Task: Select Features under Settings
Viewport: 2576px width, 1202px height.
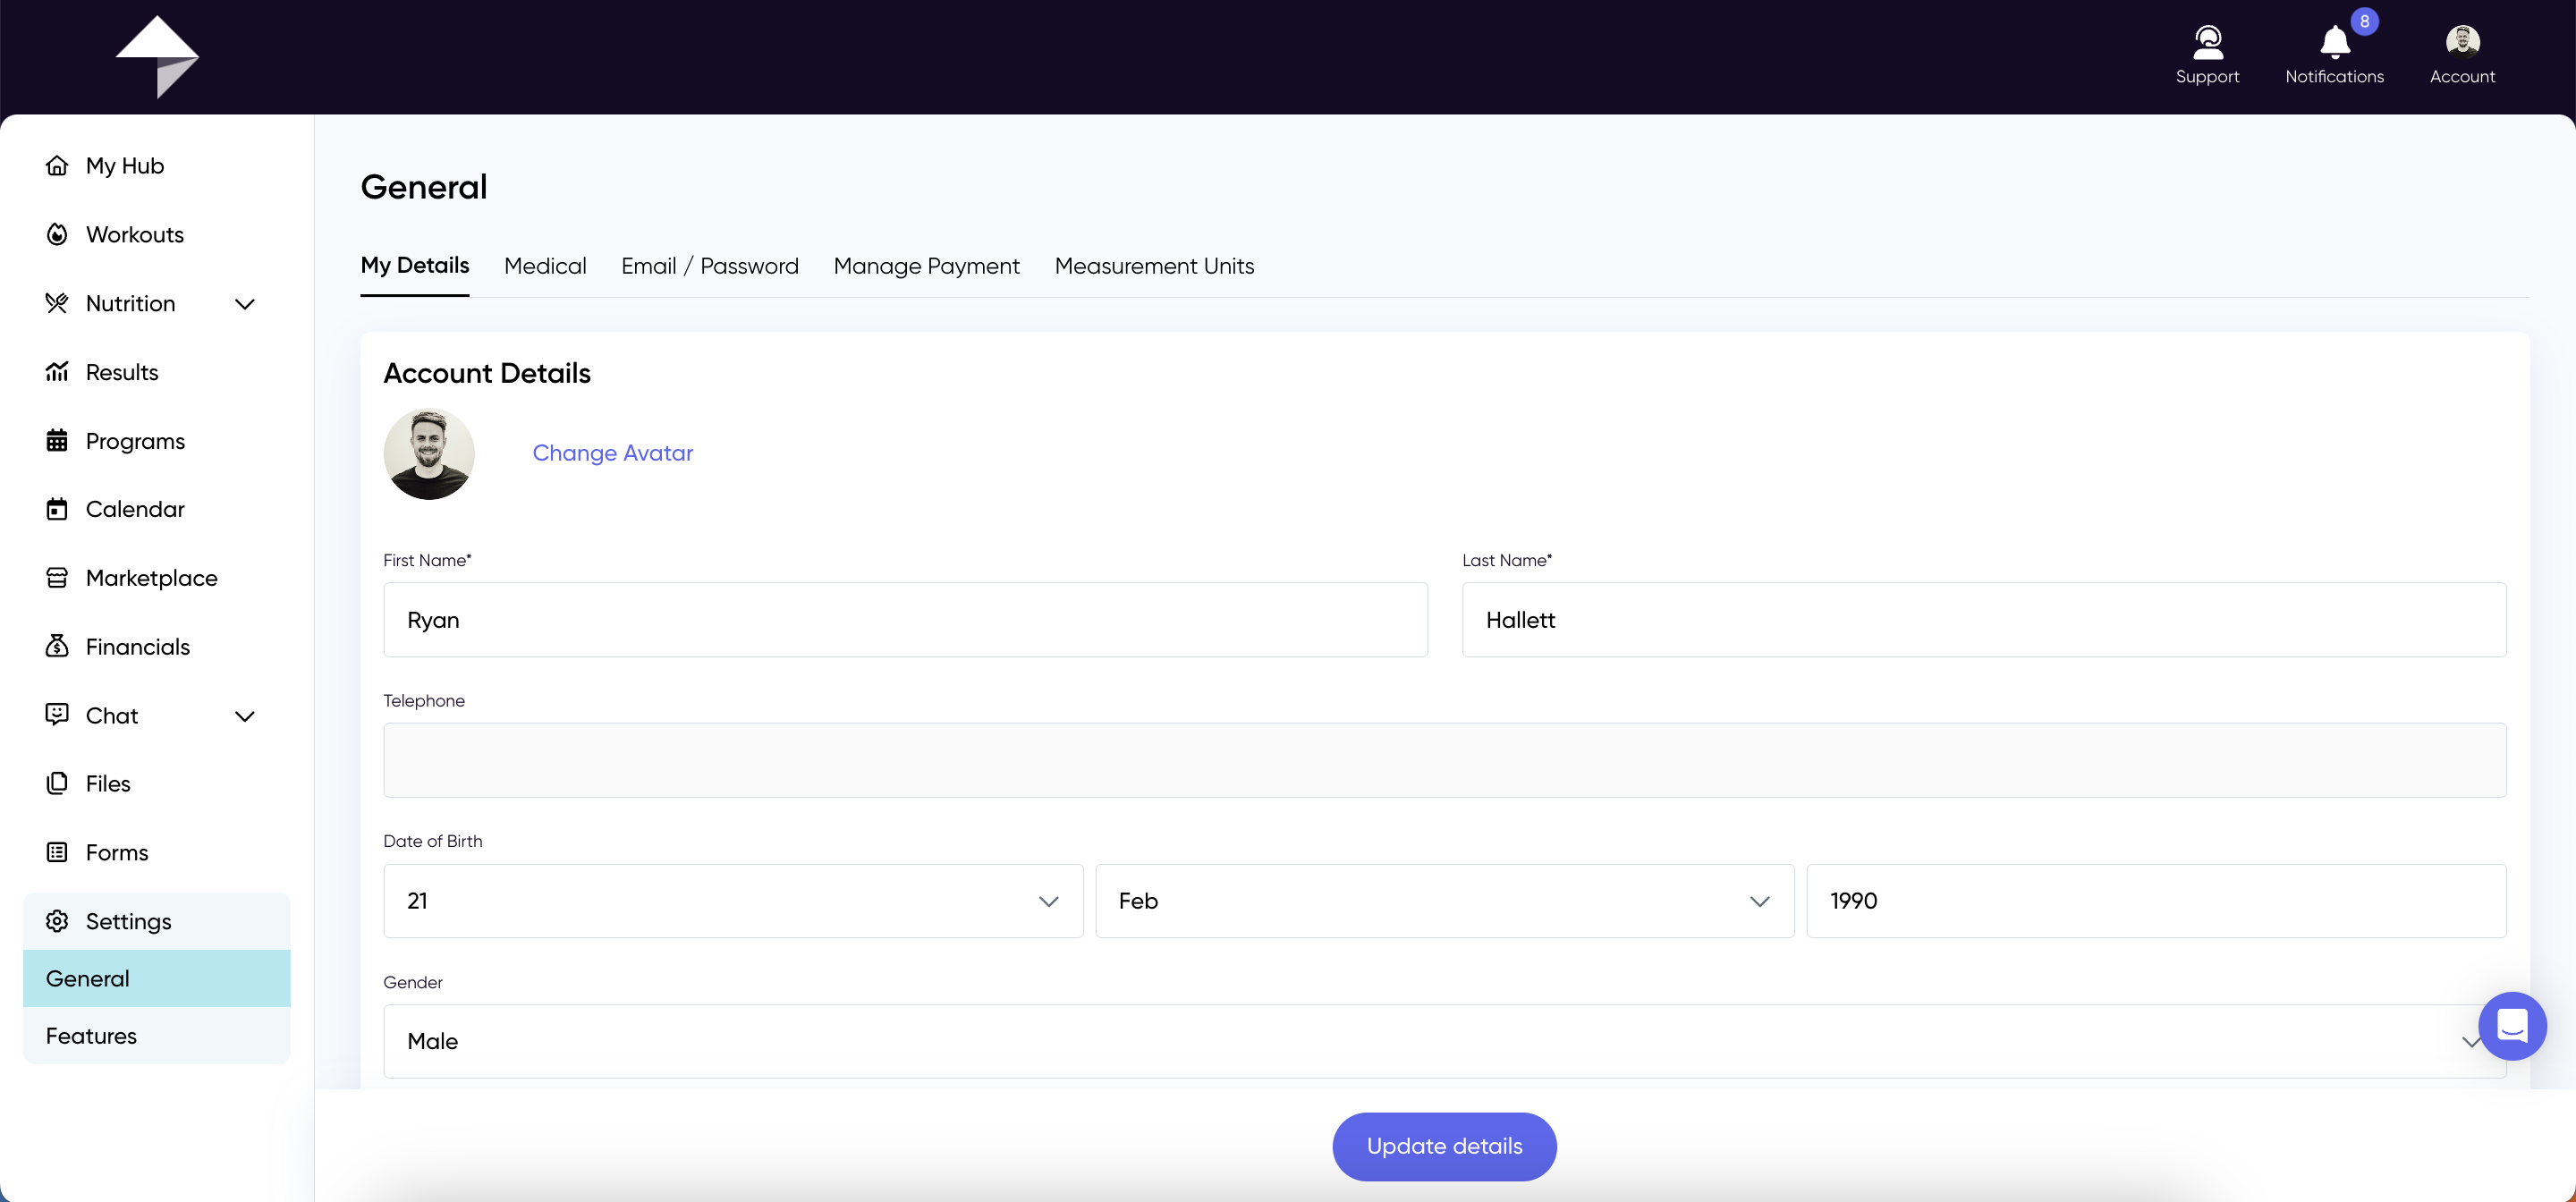Action: tap(157, 1036)
